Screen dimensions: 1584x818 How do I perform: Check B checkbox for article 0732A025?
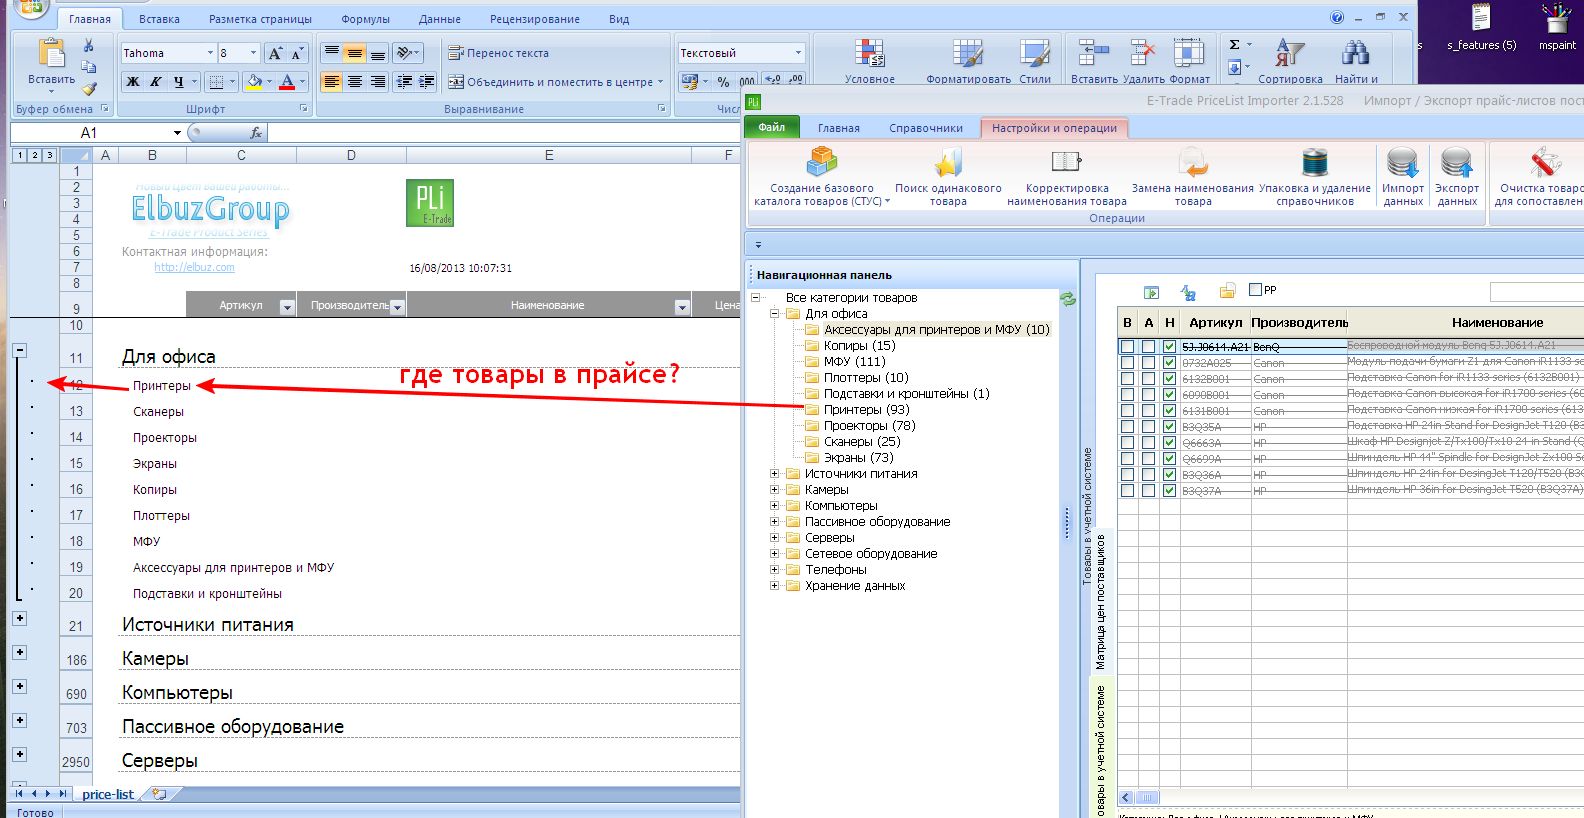(1127, 363)
